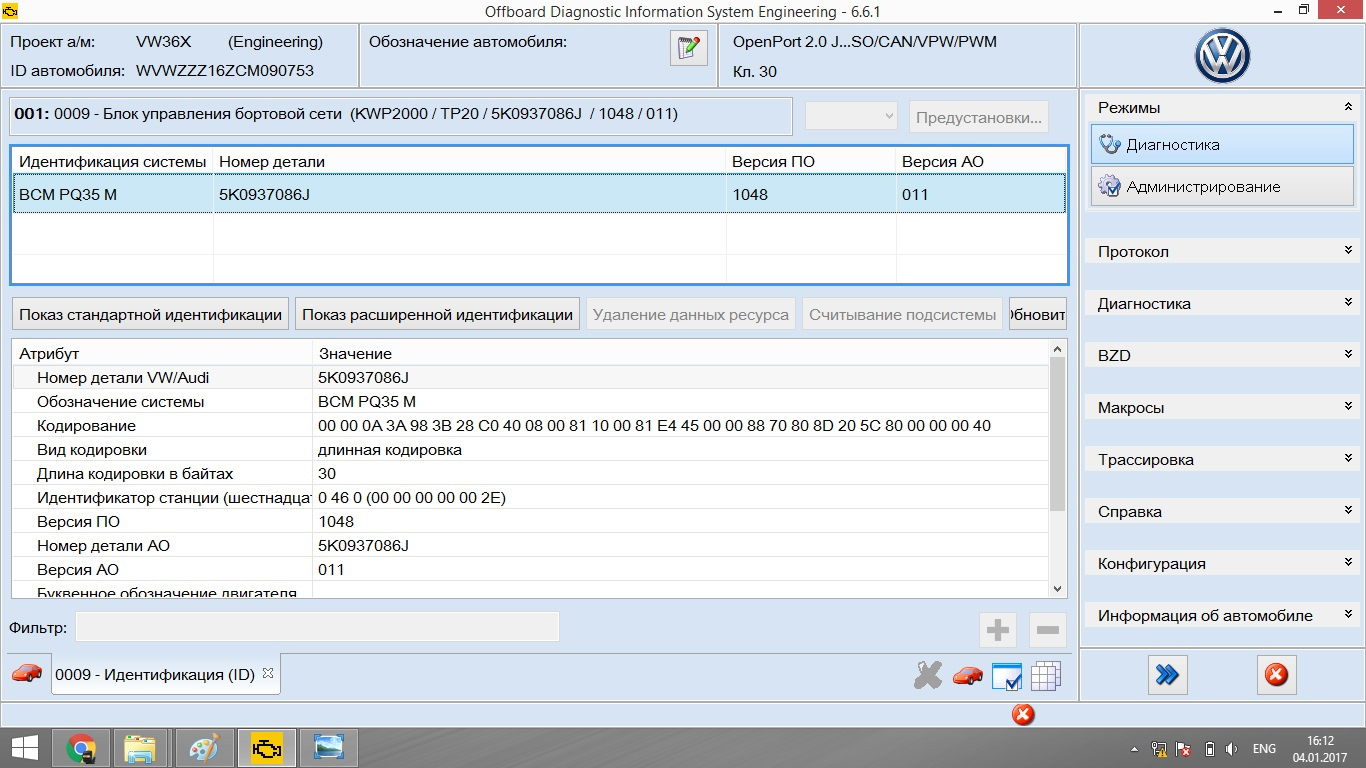Viewport: 1366px width, 768px height.
Task: Click Показ стандартной идентификации button
Action: coord(150,314)
